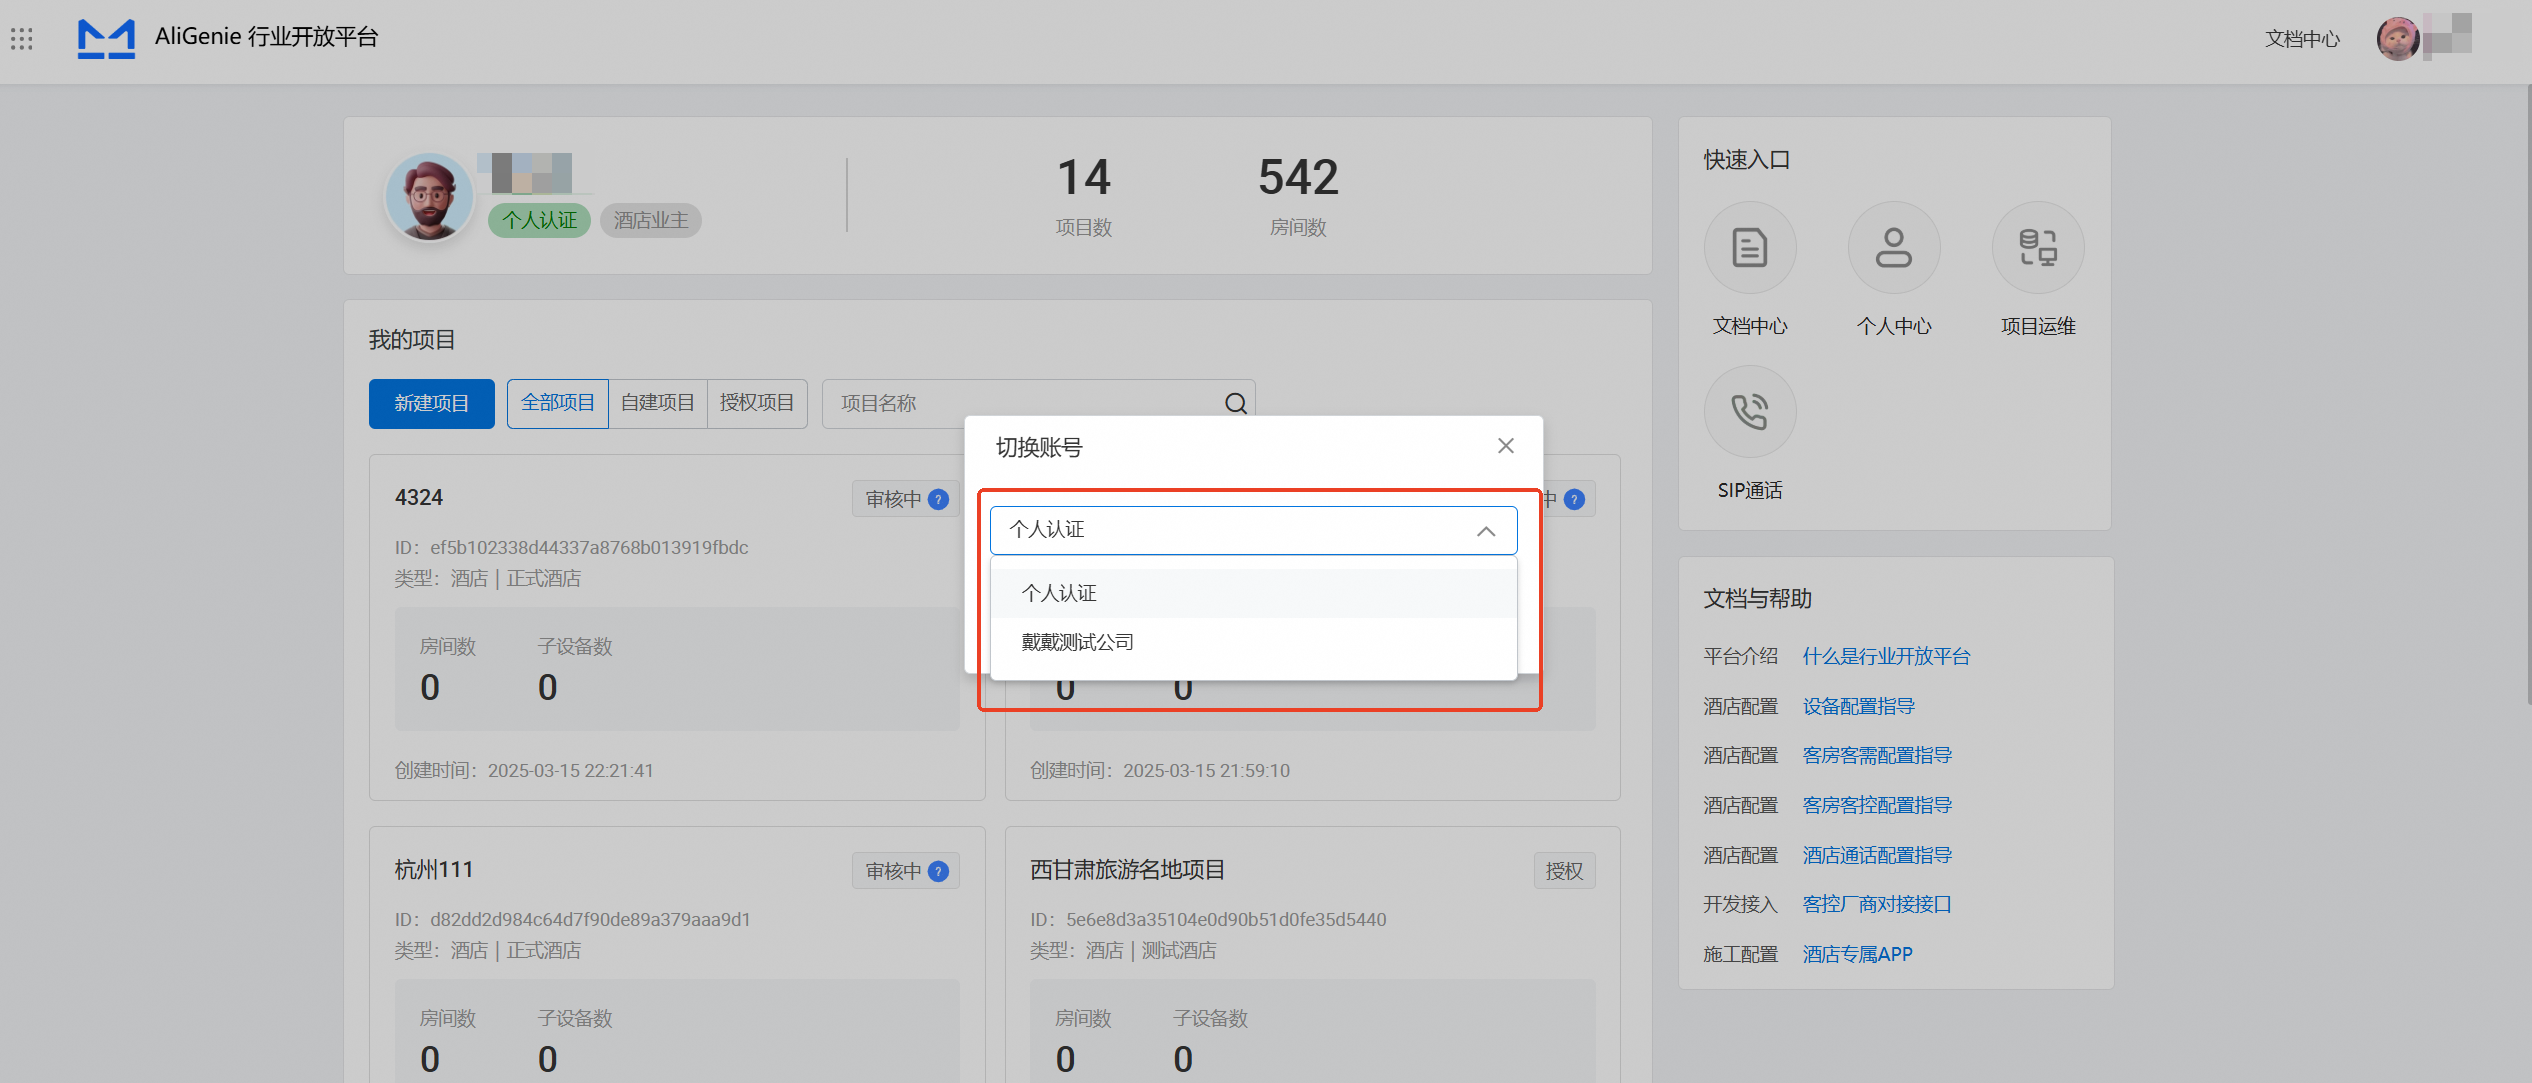Viewport: 2532px width, 1083px height.
Task: Click ID ef5b102338d44337a8768b013919fbdc text
Action: click(x=571, y=548)
